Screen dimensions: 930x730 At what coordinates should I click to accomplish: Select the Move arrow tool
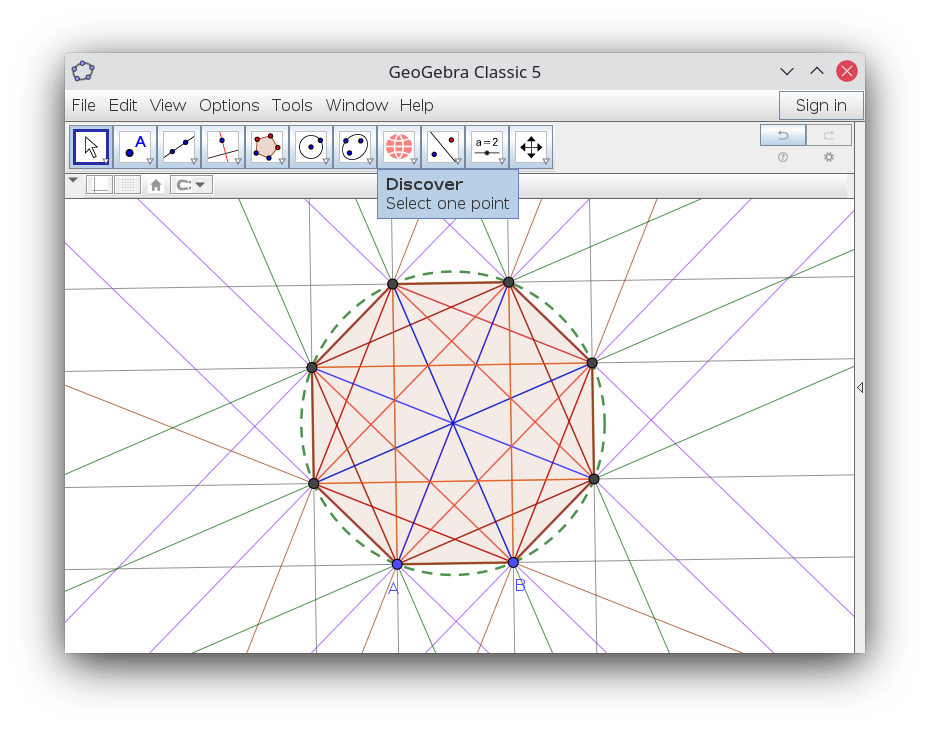coord(91,147)
